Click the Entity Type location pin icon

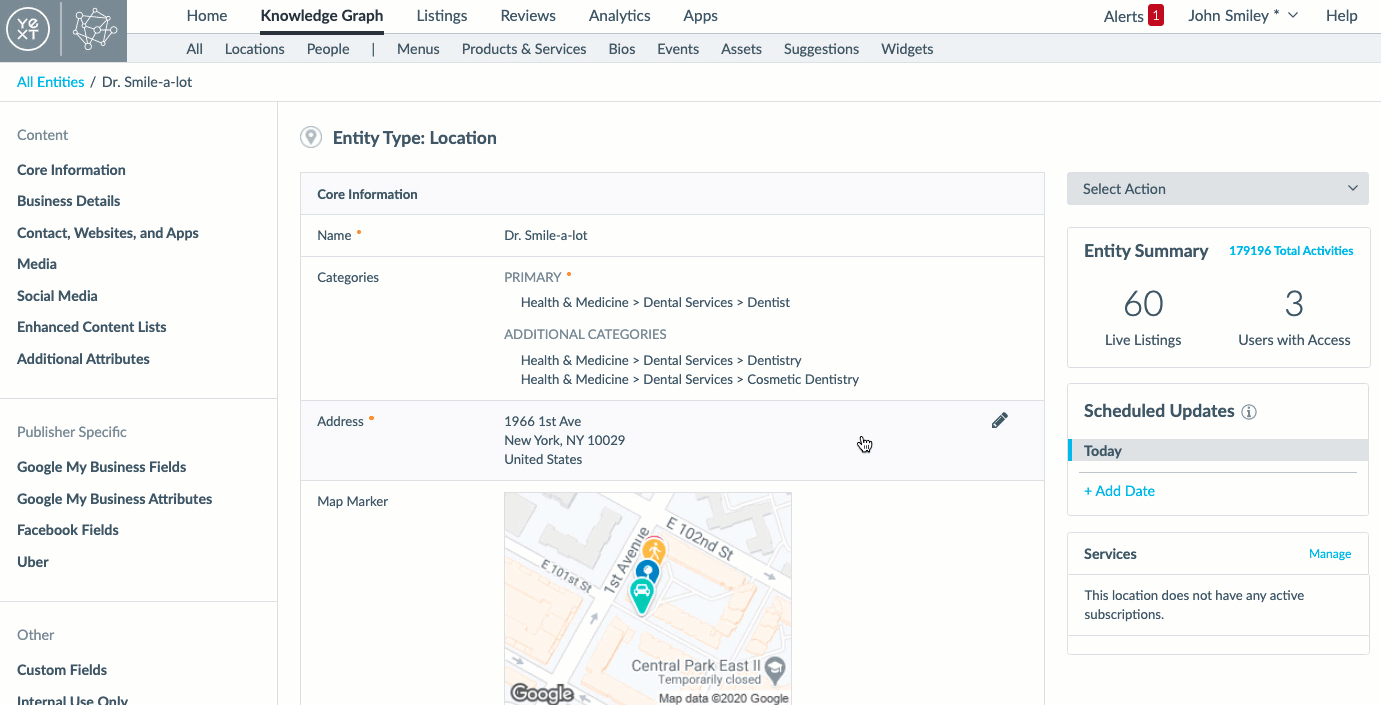click(x=311, y=138)
